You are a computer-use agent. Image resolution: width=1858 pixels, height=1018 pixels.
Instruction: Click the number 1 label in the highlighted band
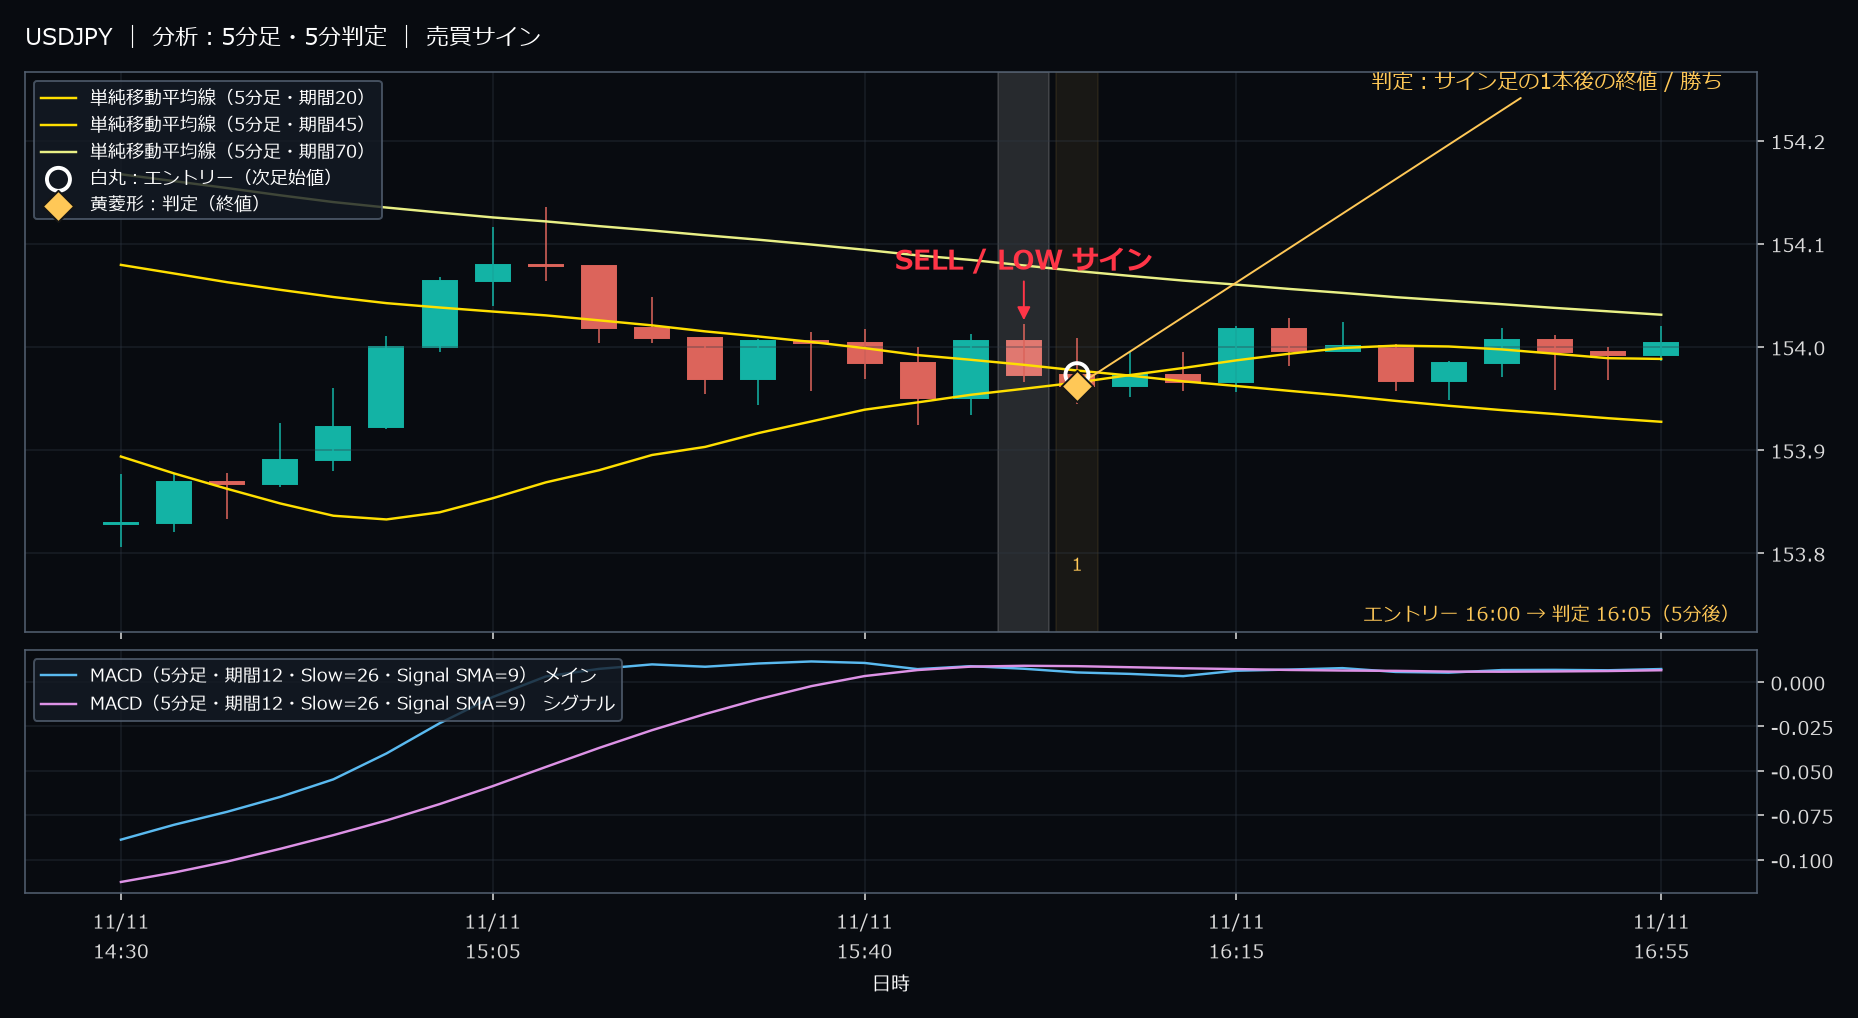click(1077, 565)
